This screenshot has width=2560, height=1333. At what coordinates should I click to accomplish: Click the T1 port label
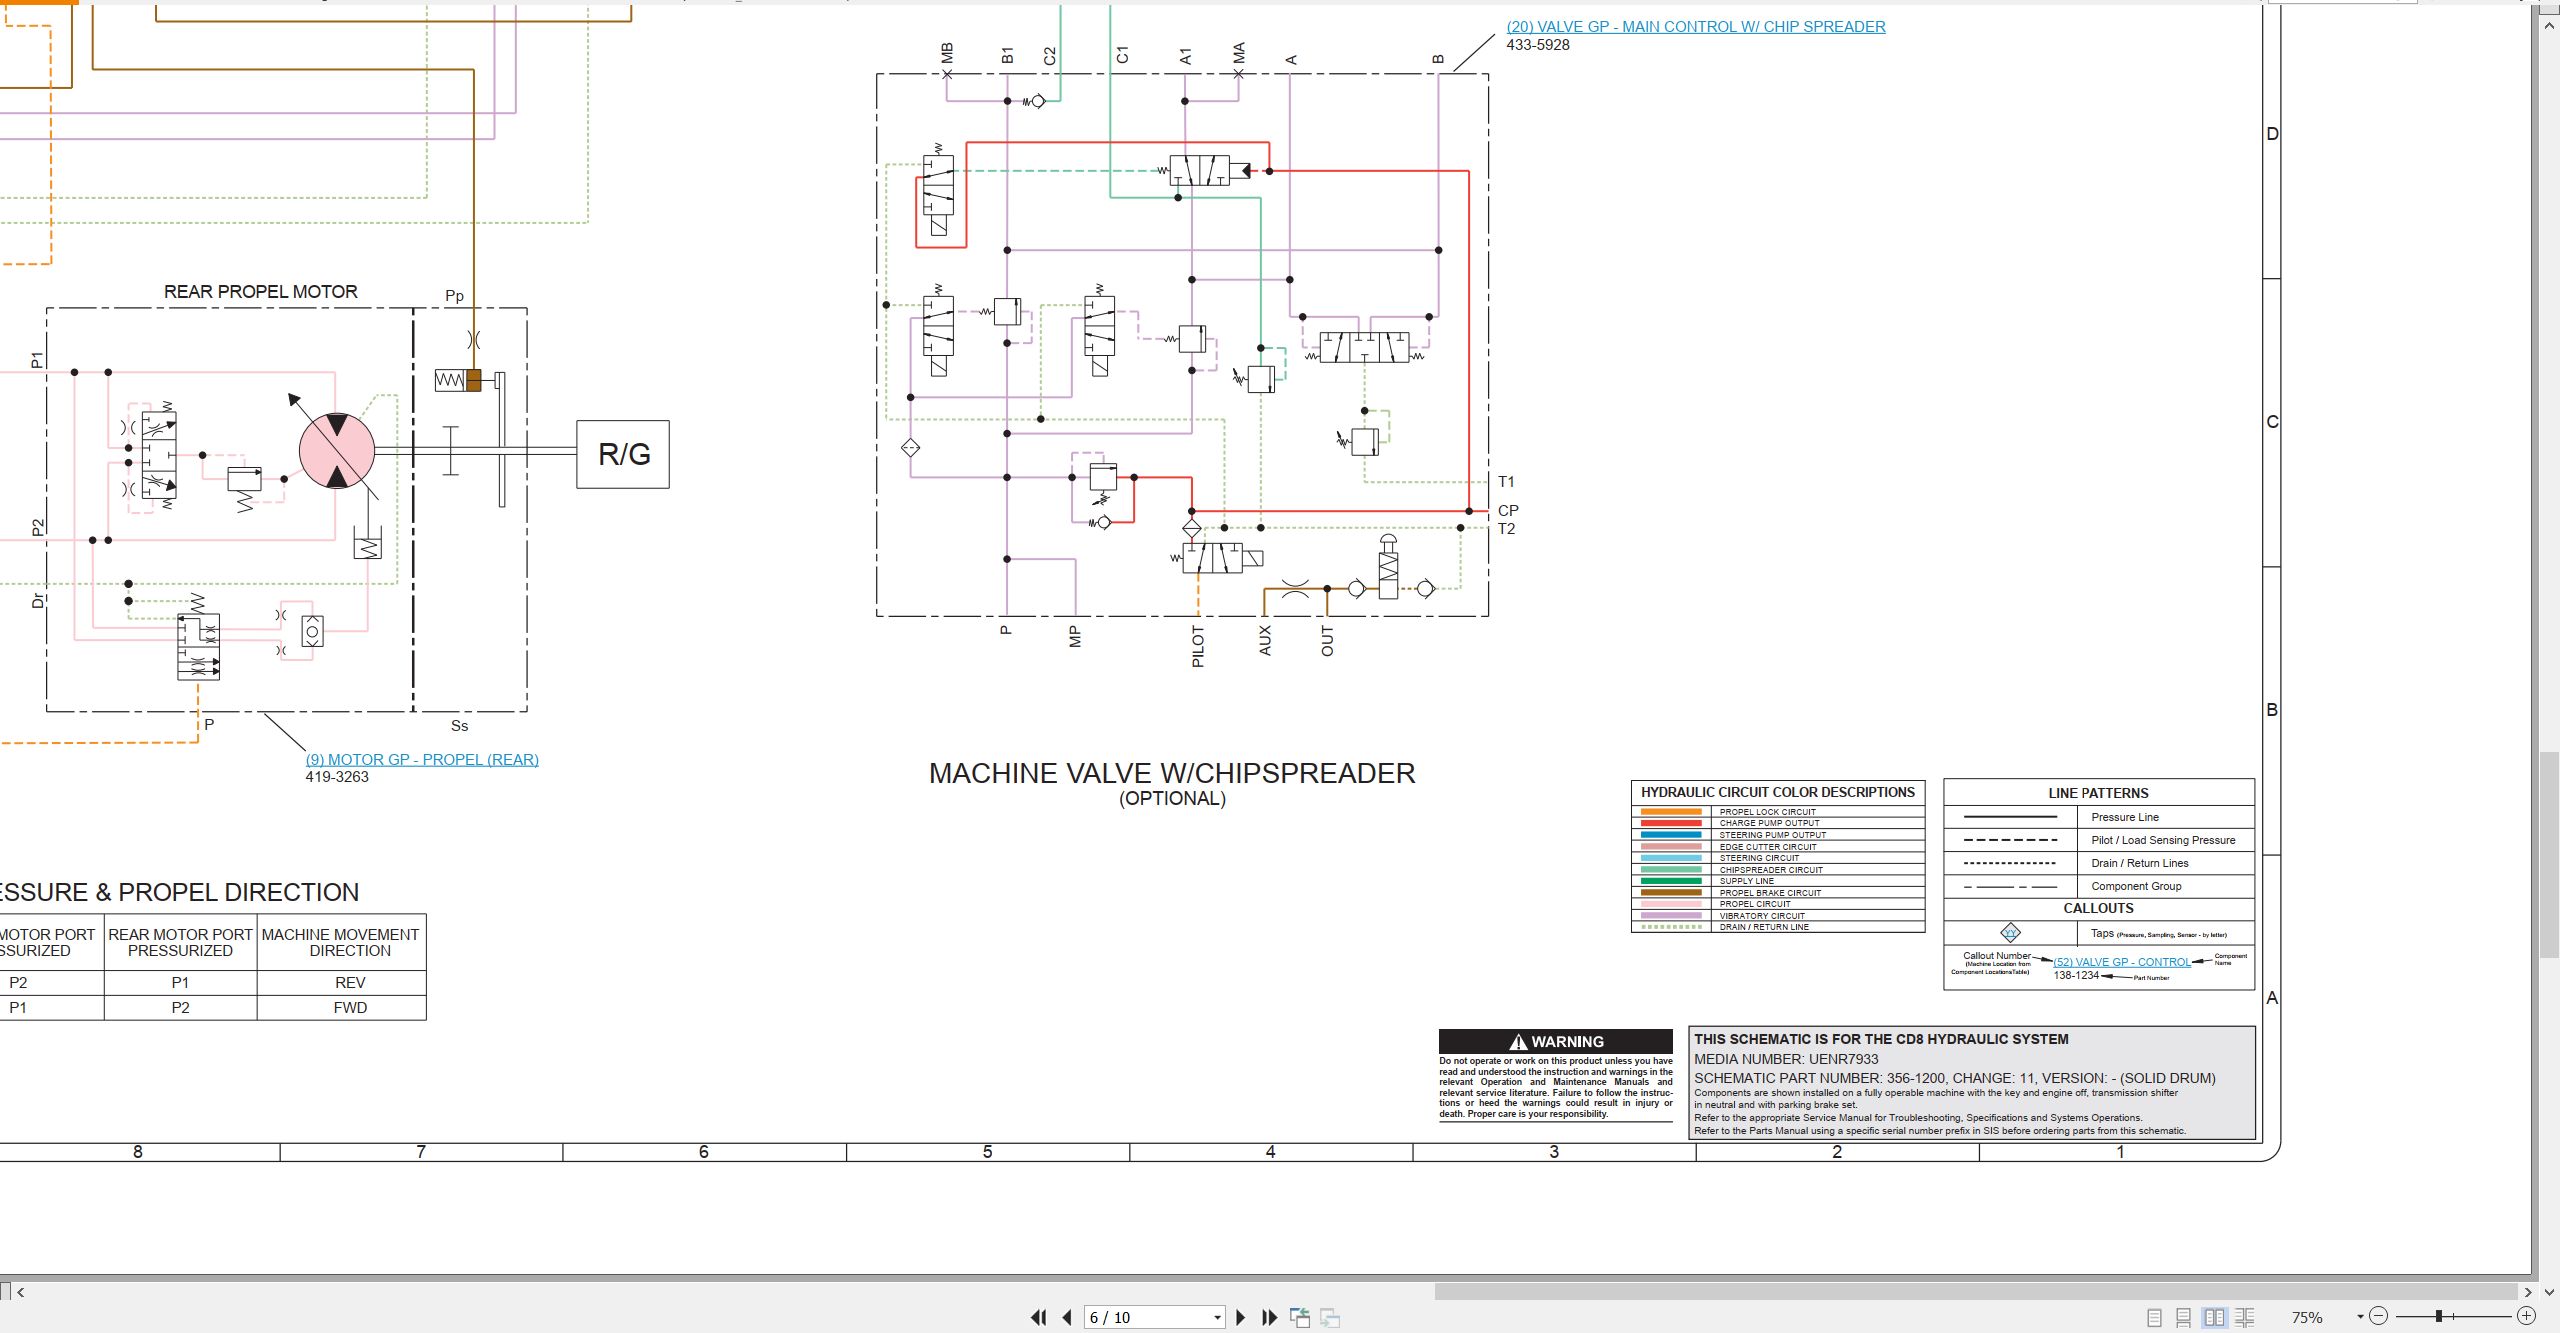(x=1506, y=482)
